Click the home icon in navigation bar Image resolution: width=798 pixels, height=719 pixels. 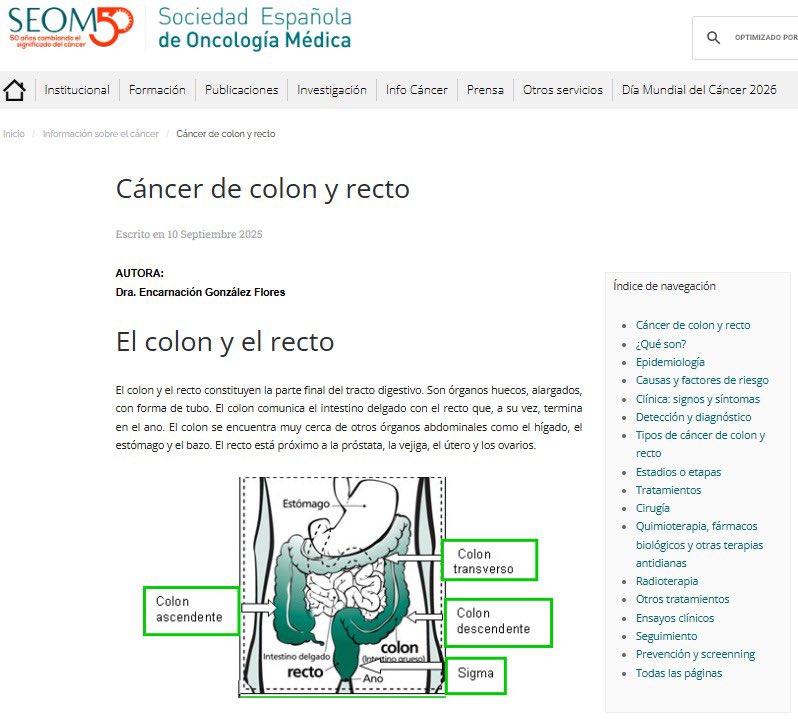[14, 90]
